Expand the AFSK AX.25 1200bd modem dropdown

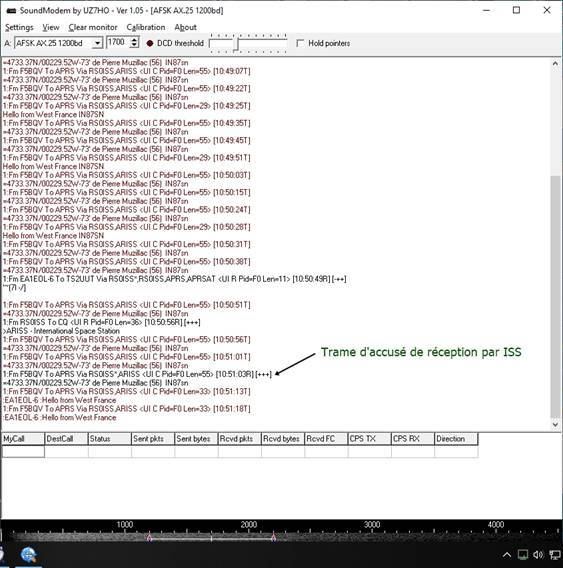tap(97, 43)
